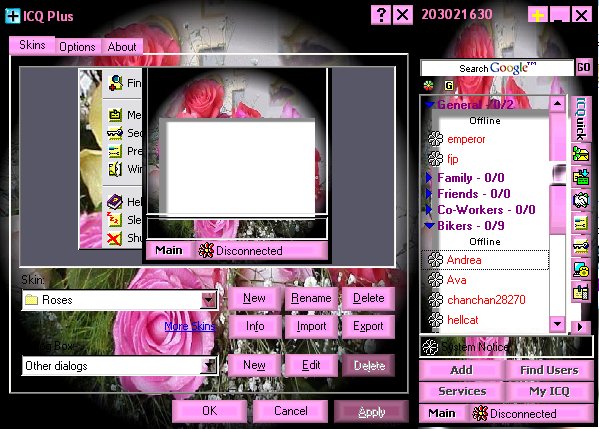
Task: Click the GO search button
Action: (x=583, y=67)
